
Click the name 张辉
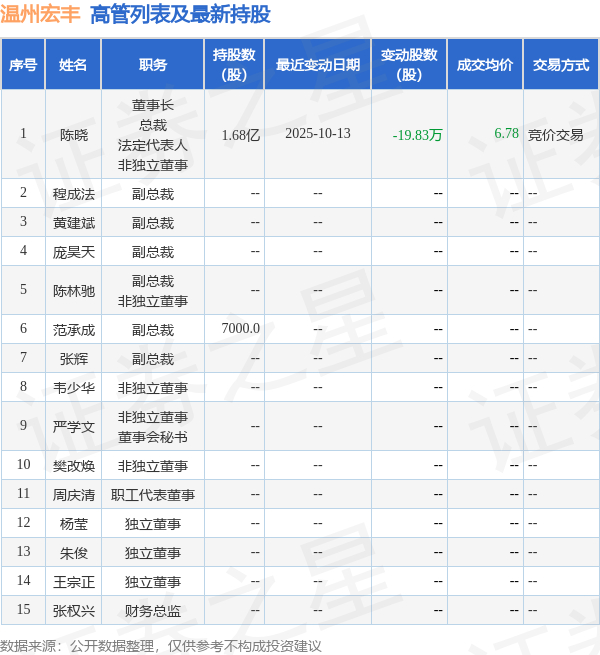tap(74, 359)
